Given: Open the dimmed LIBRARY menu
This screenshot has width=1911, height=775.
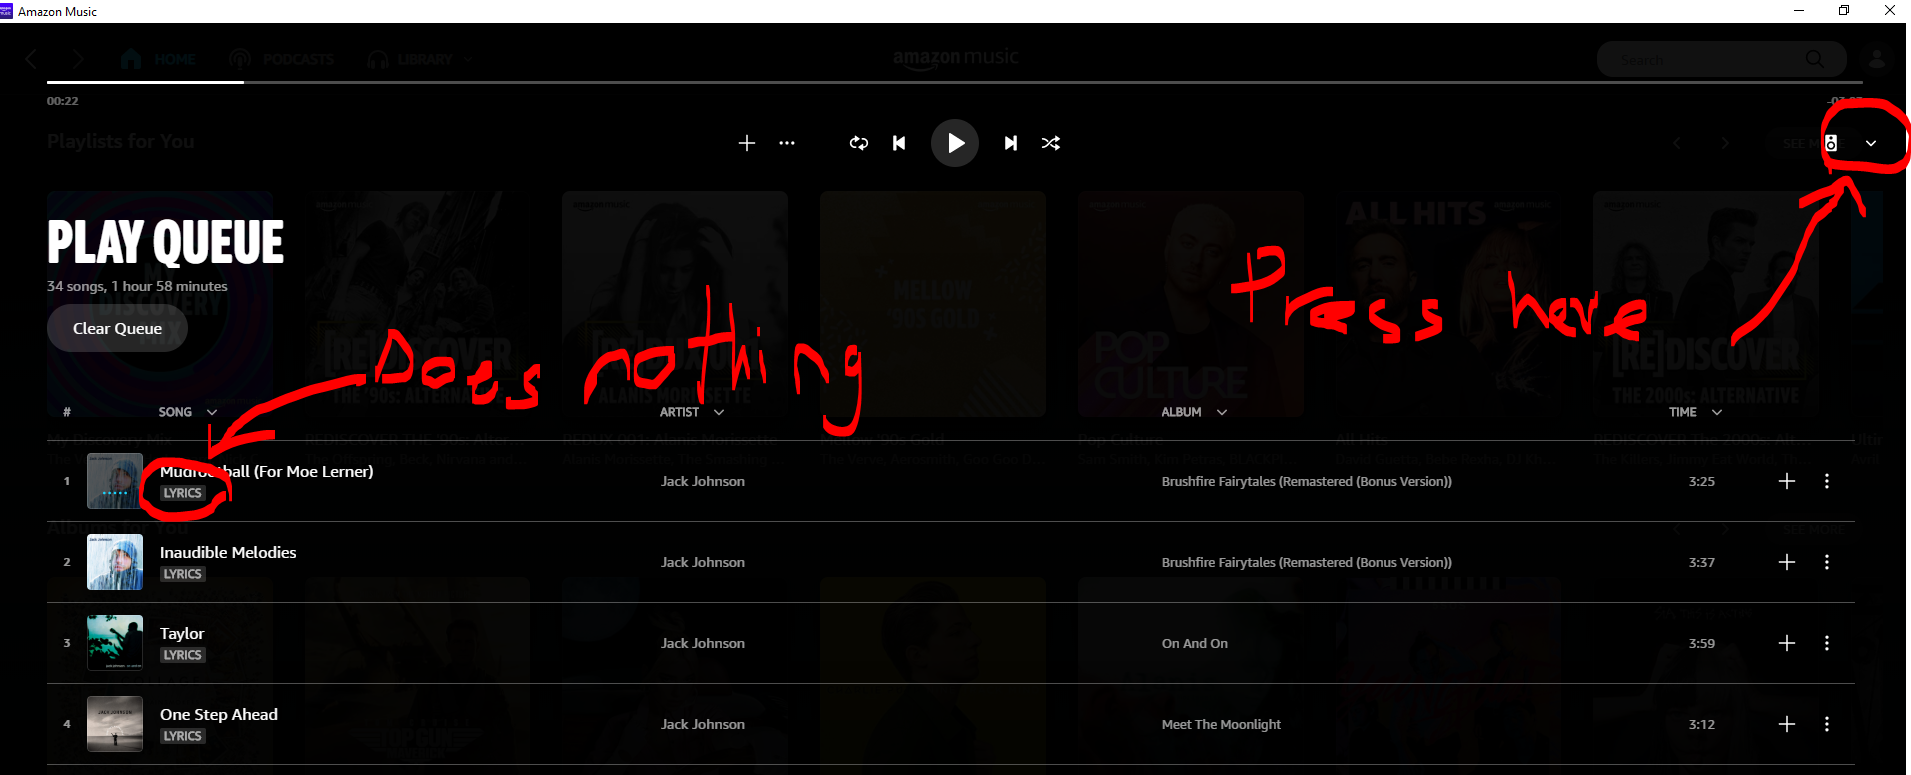Looking at the screenshot, I should 419,59.
